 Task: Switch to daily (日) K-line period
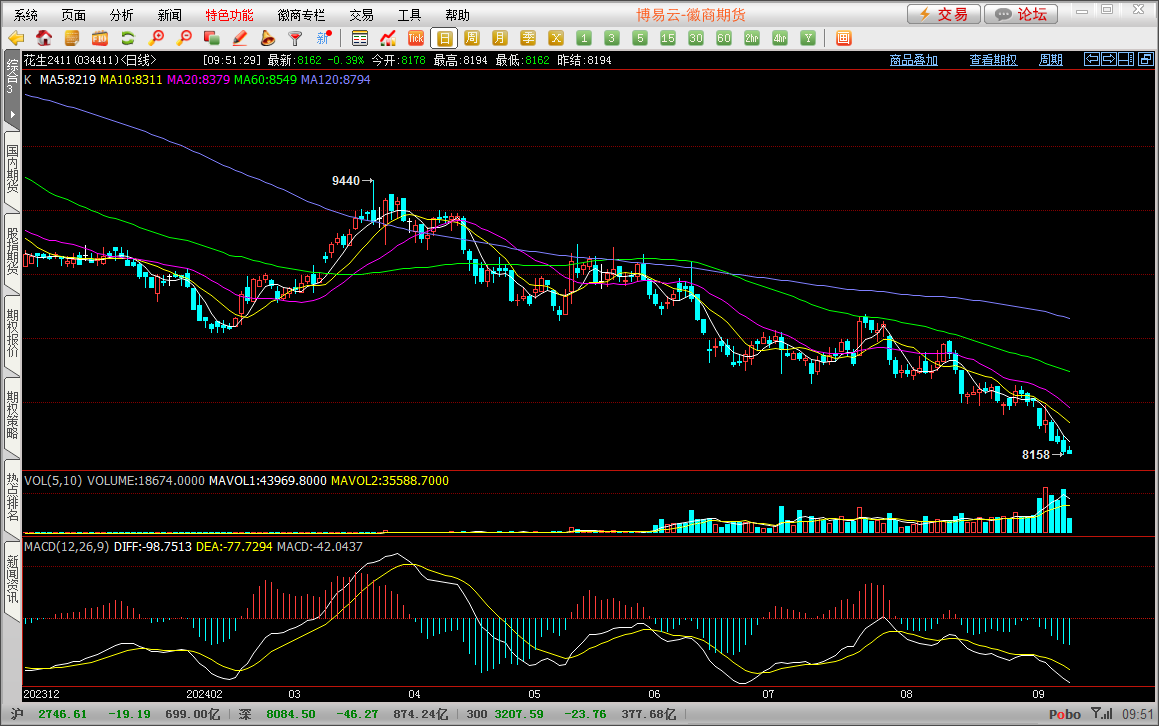[x=444, y=38]
